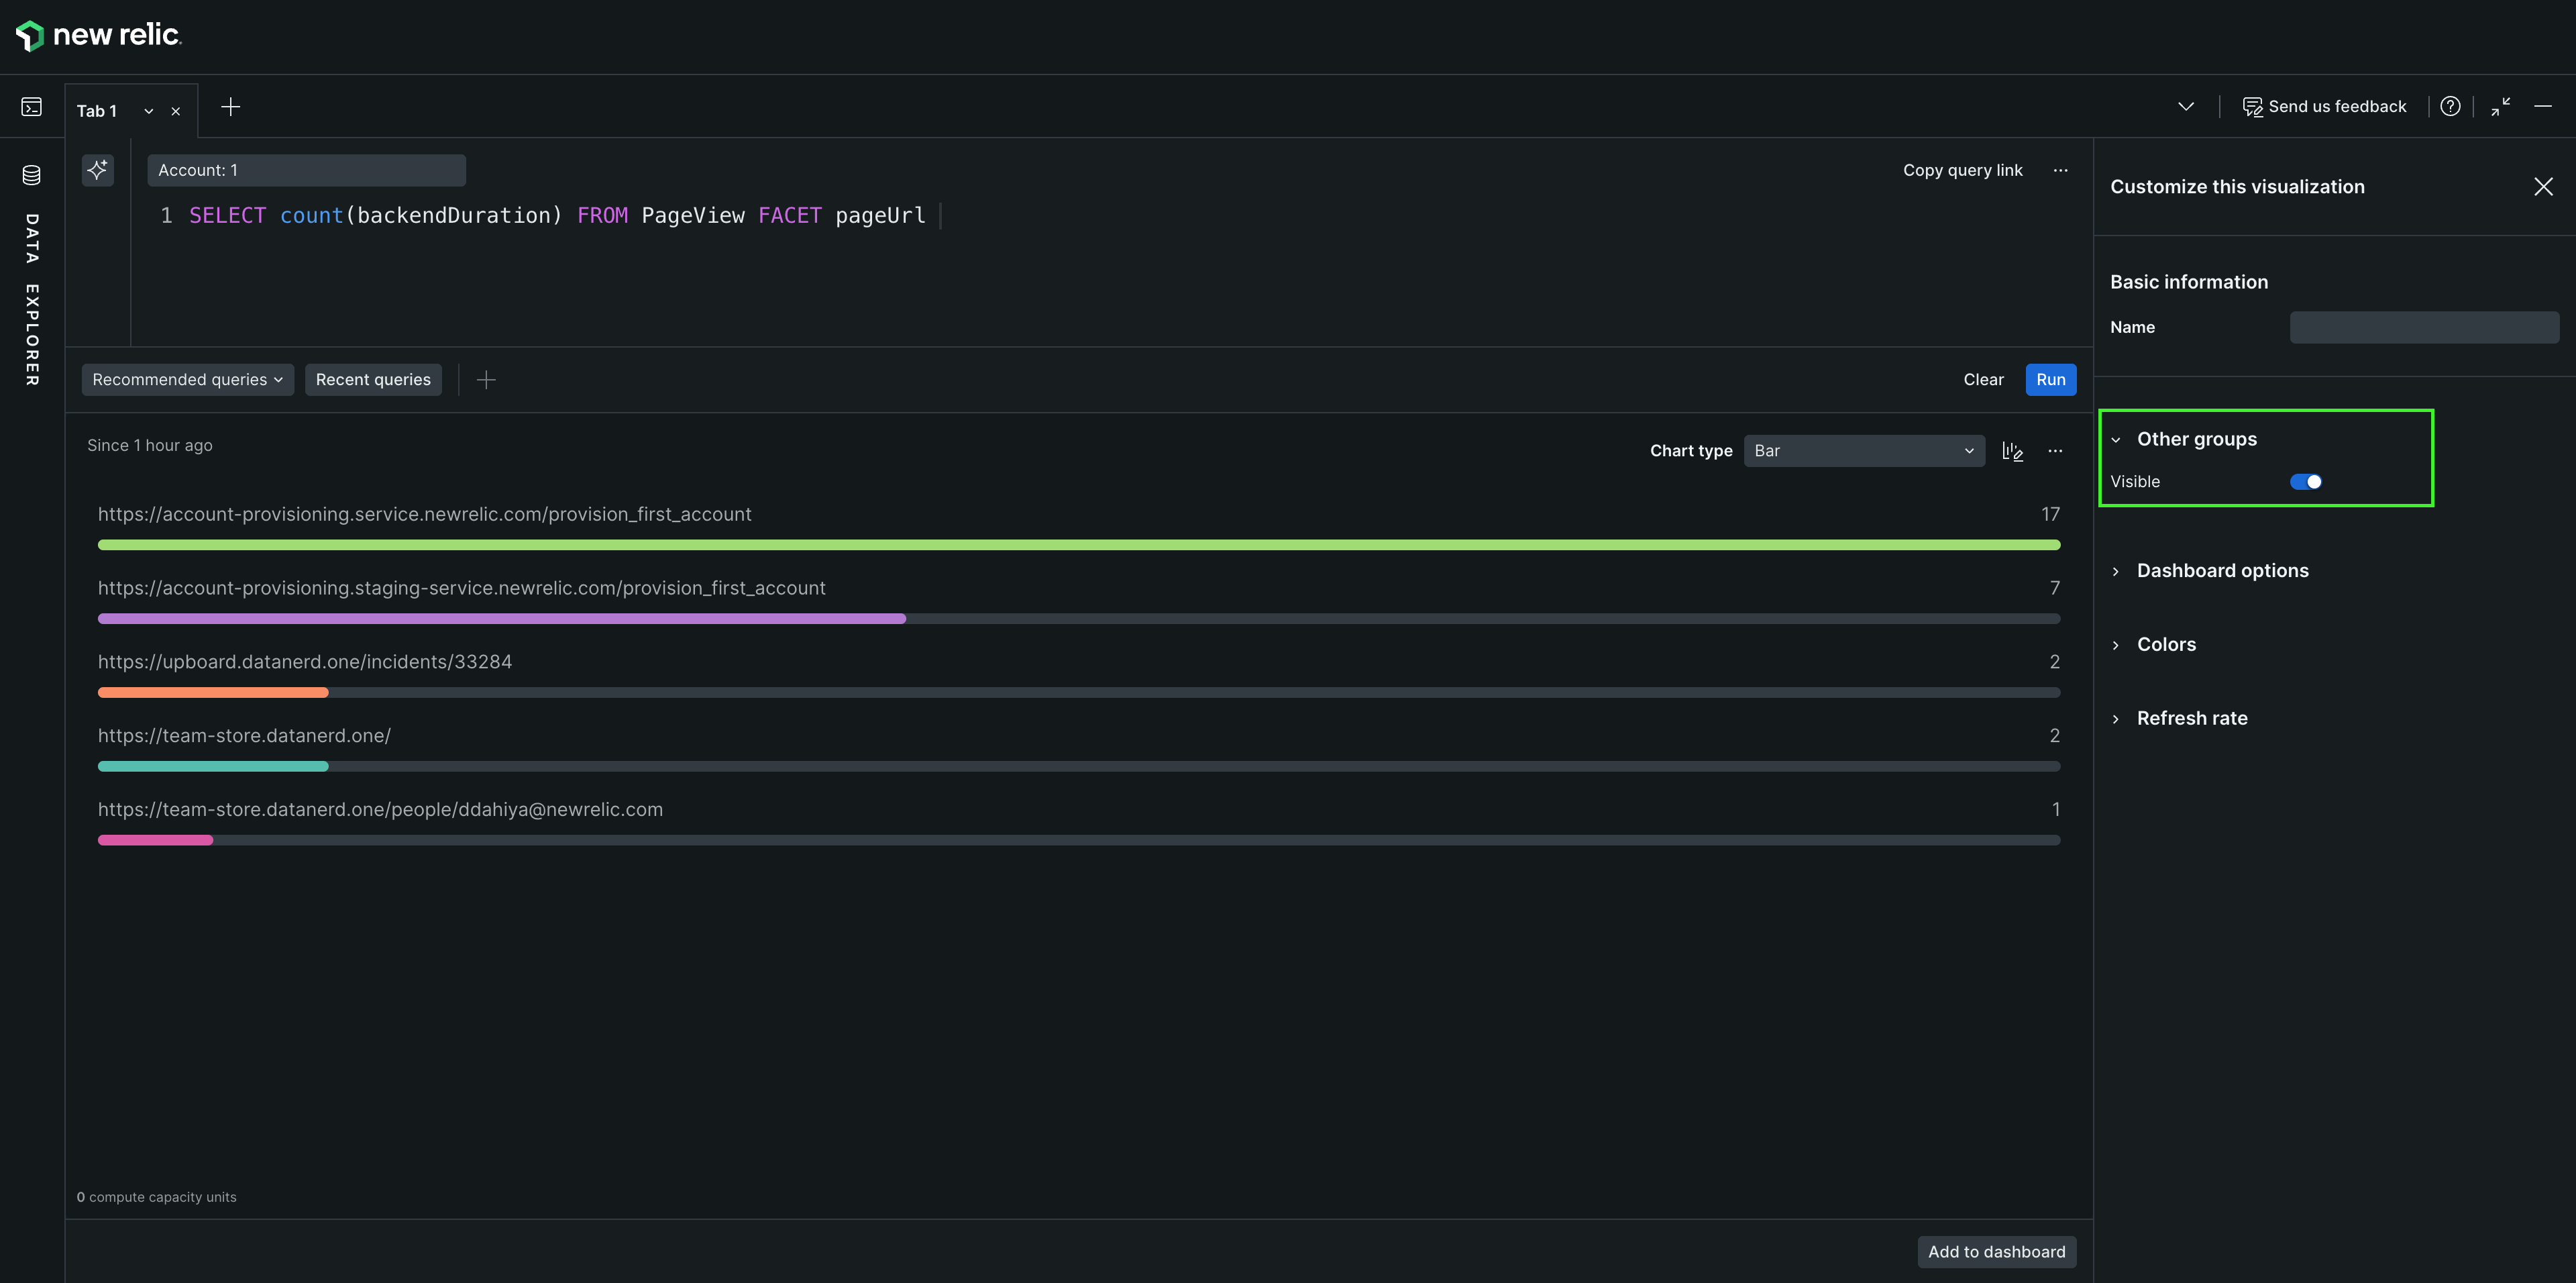Open the ellipsis menu next to chart customize icon

click(x=2054, y=451)
